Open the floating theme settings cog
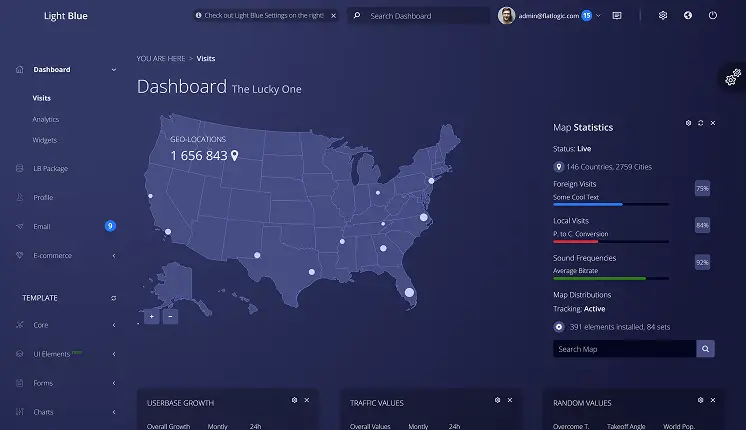This screenshot has height=430, width=746. click(x=733, y=77)
